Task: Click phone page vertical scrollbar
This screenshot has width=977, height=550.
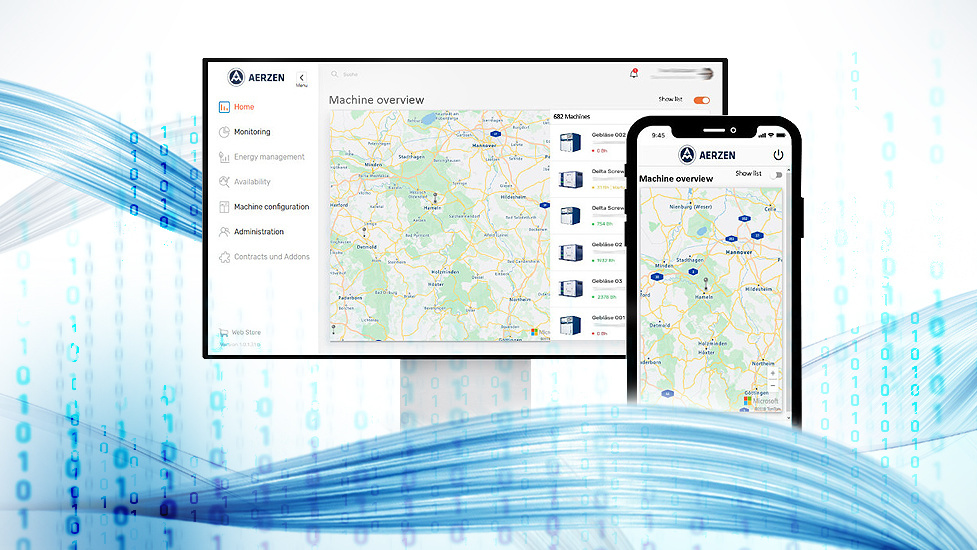Action: (x=789, y=293)
